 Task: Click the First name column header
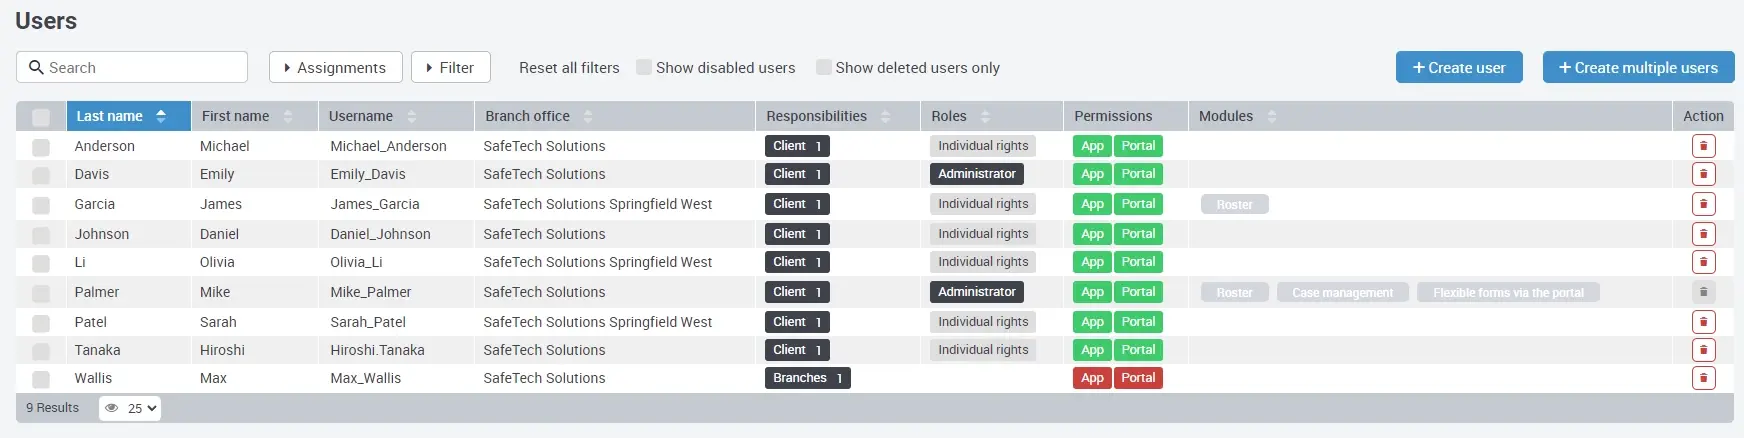(x=236, y=117)
